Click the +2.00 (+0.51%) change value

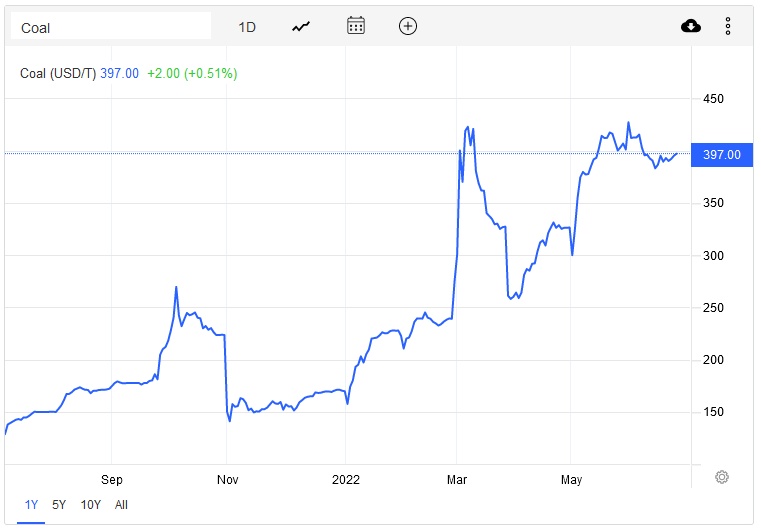192,73
